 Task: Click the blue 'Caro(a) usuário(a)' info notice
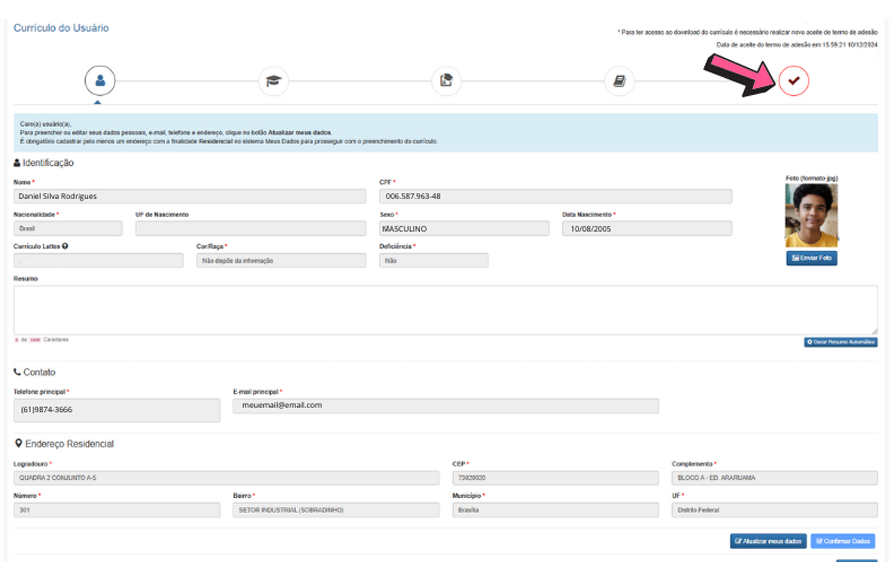445,133
